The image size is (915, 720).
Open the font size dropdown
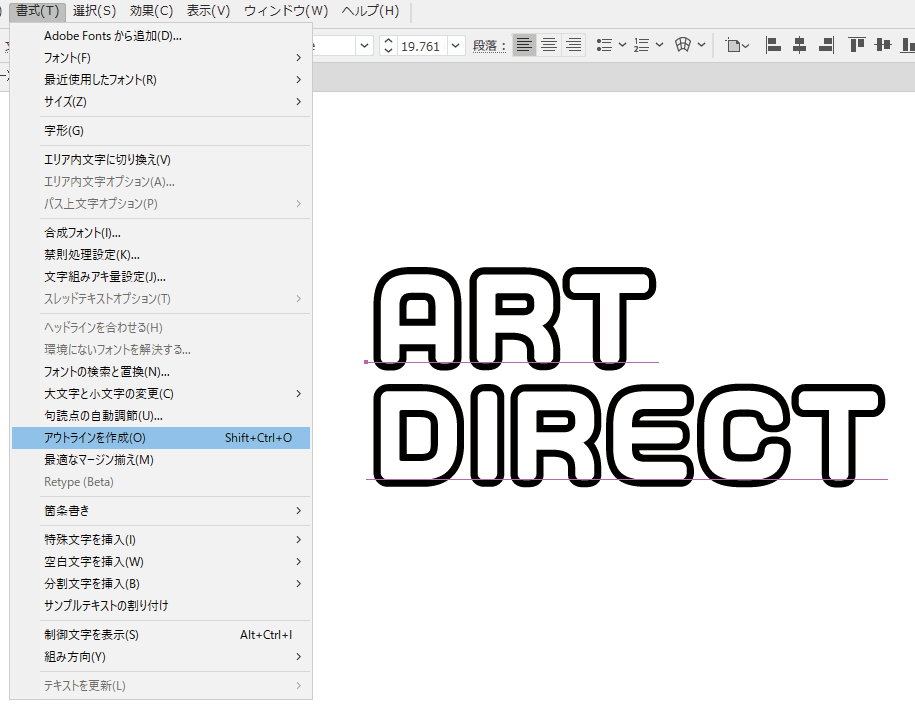pos(455,45)
